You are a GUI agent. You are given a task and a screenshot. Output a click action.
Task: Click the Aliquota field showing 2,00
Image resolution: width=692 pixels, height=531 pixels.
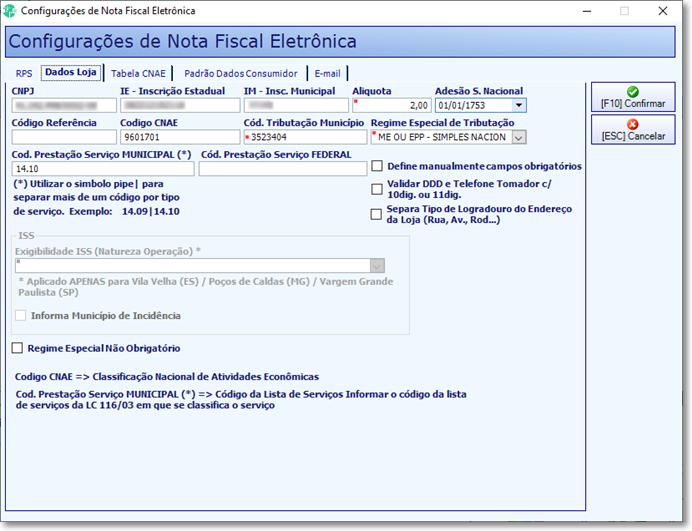391,105
